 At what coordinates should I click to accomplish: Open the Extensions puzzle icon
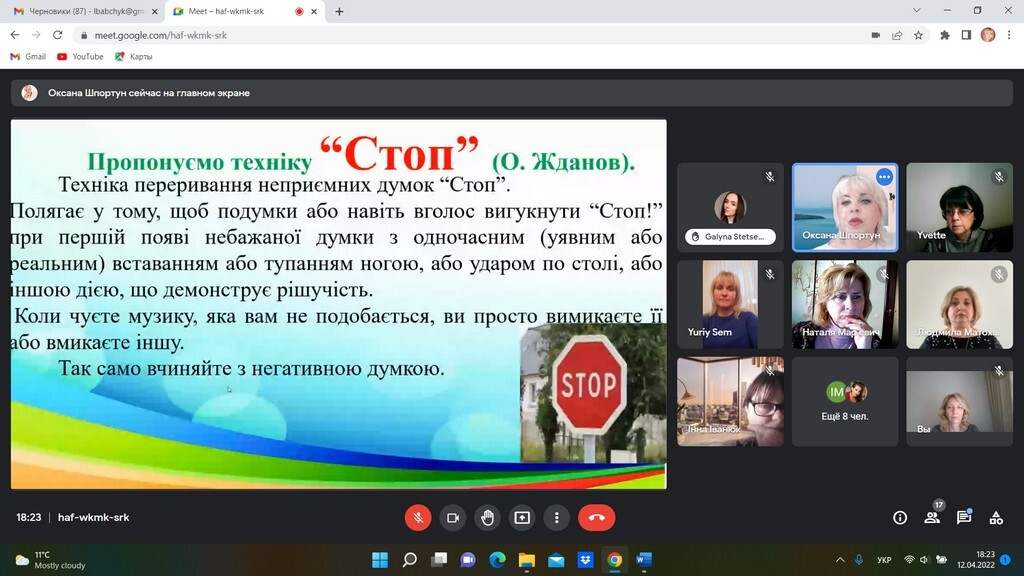944,35
